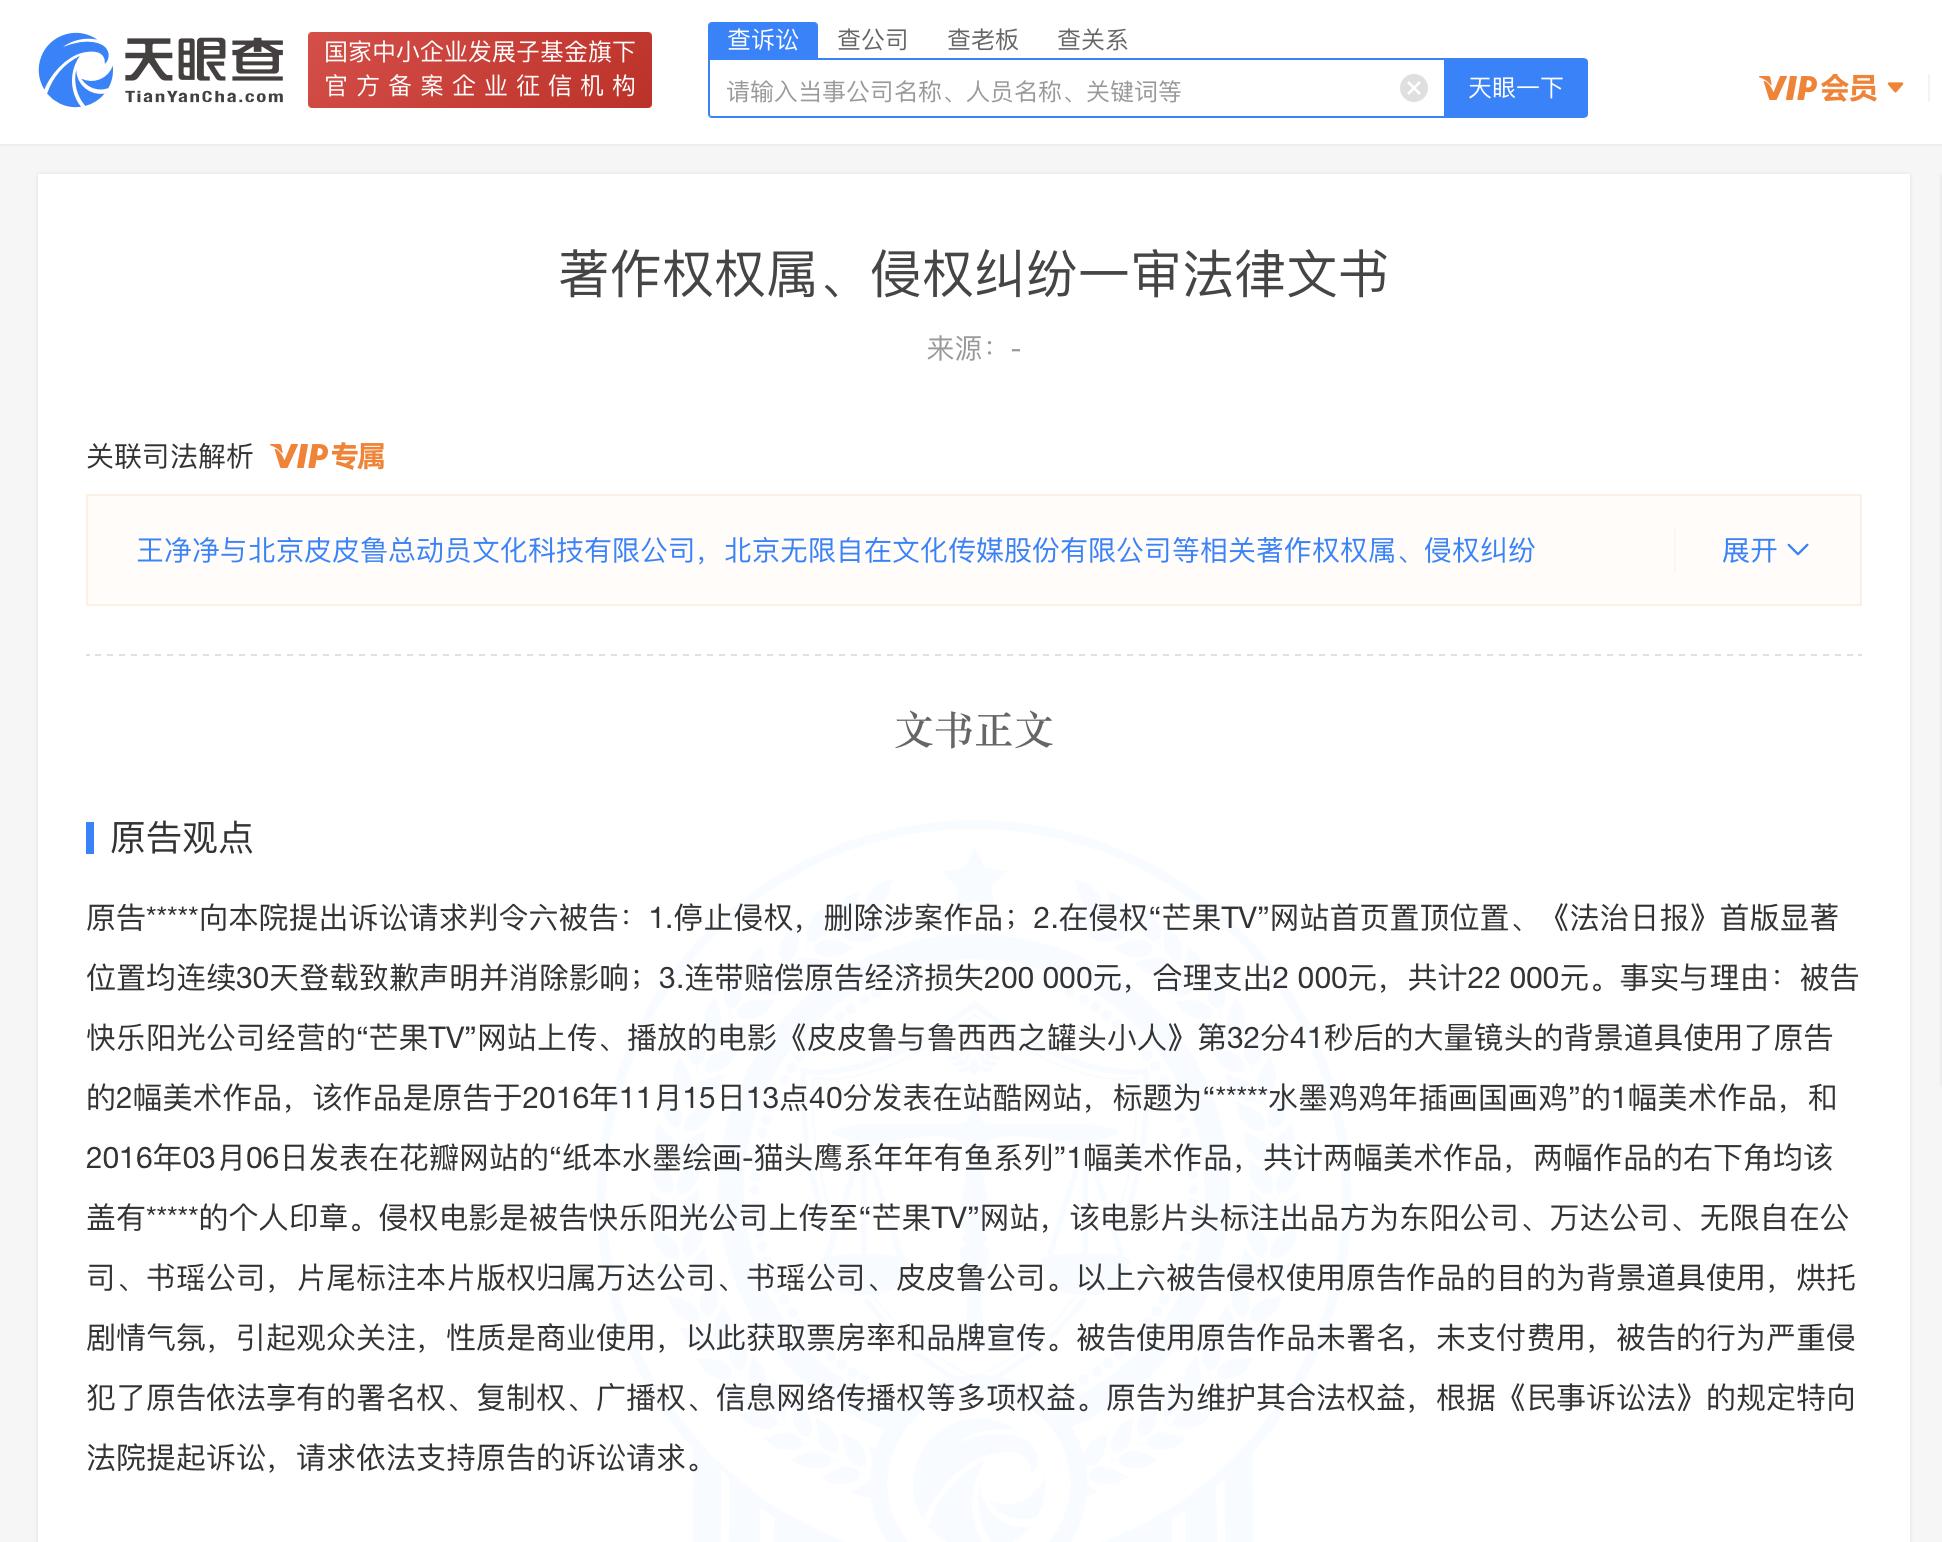
Task: Switch to the 查诉讼 tab
Action: pyautogui.click(x=763, y=40)
